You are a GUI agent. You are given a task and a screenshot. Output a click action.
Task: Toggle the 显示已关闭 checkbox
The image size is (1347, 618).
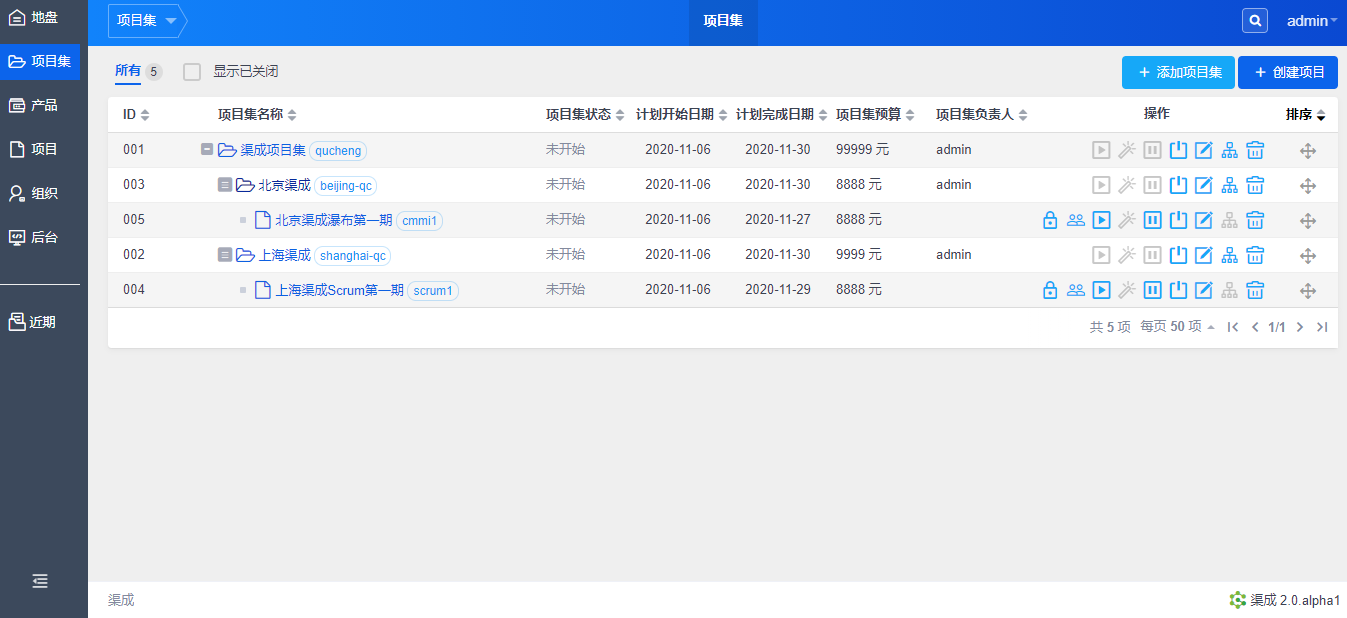point(192,72)
